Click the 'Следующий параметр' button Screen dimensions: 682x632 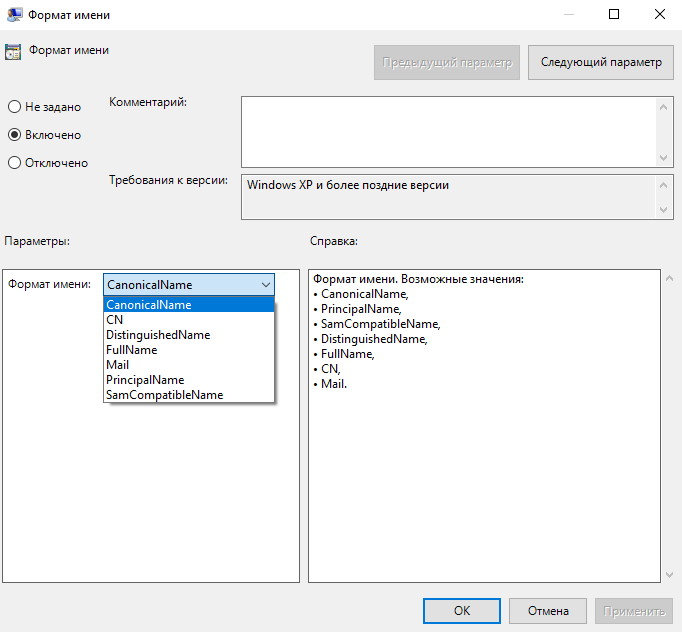[600, 62]
